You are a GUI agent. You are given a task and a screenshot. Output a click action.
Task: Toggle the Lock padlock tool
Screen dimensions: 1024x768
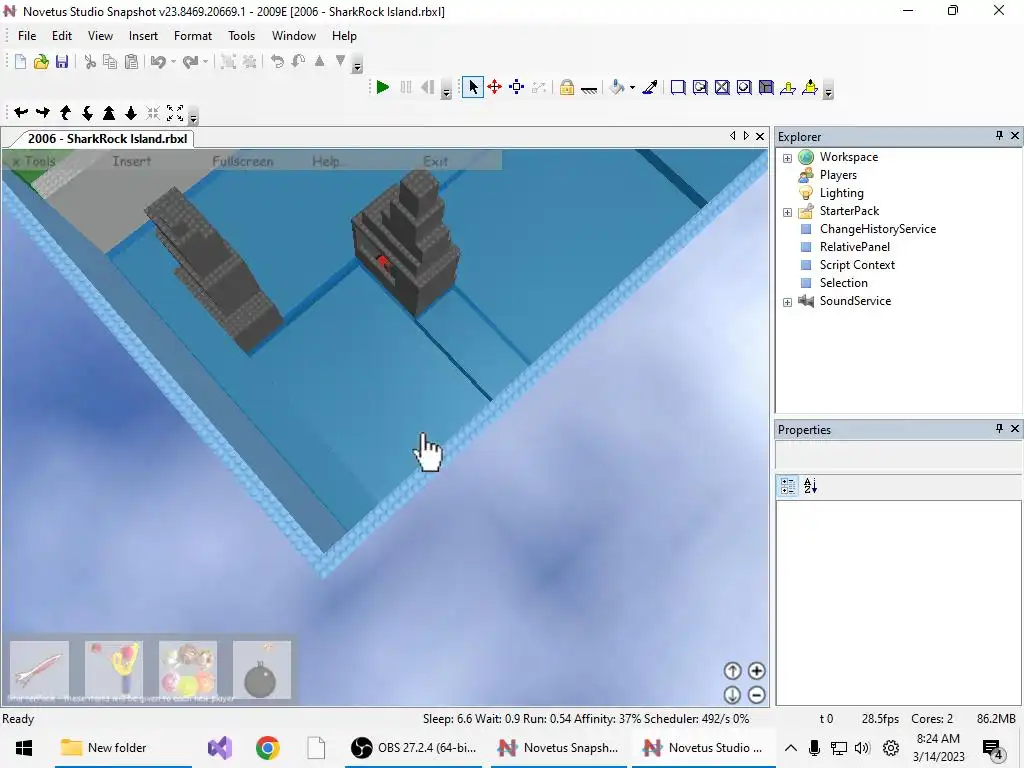coord(567,87)
